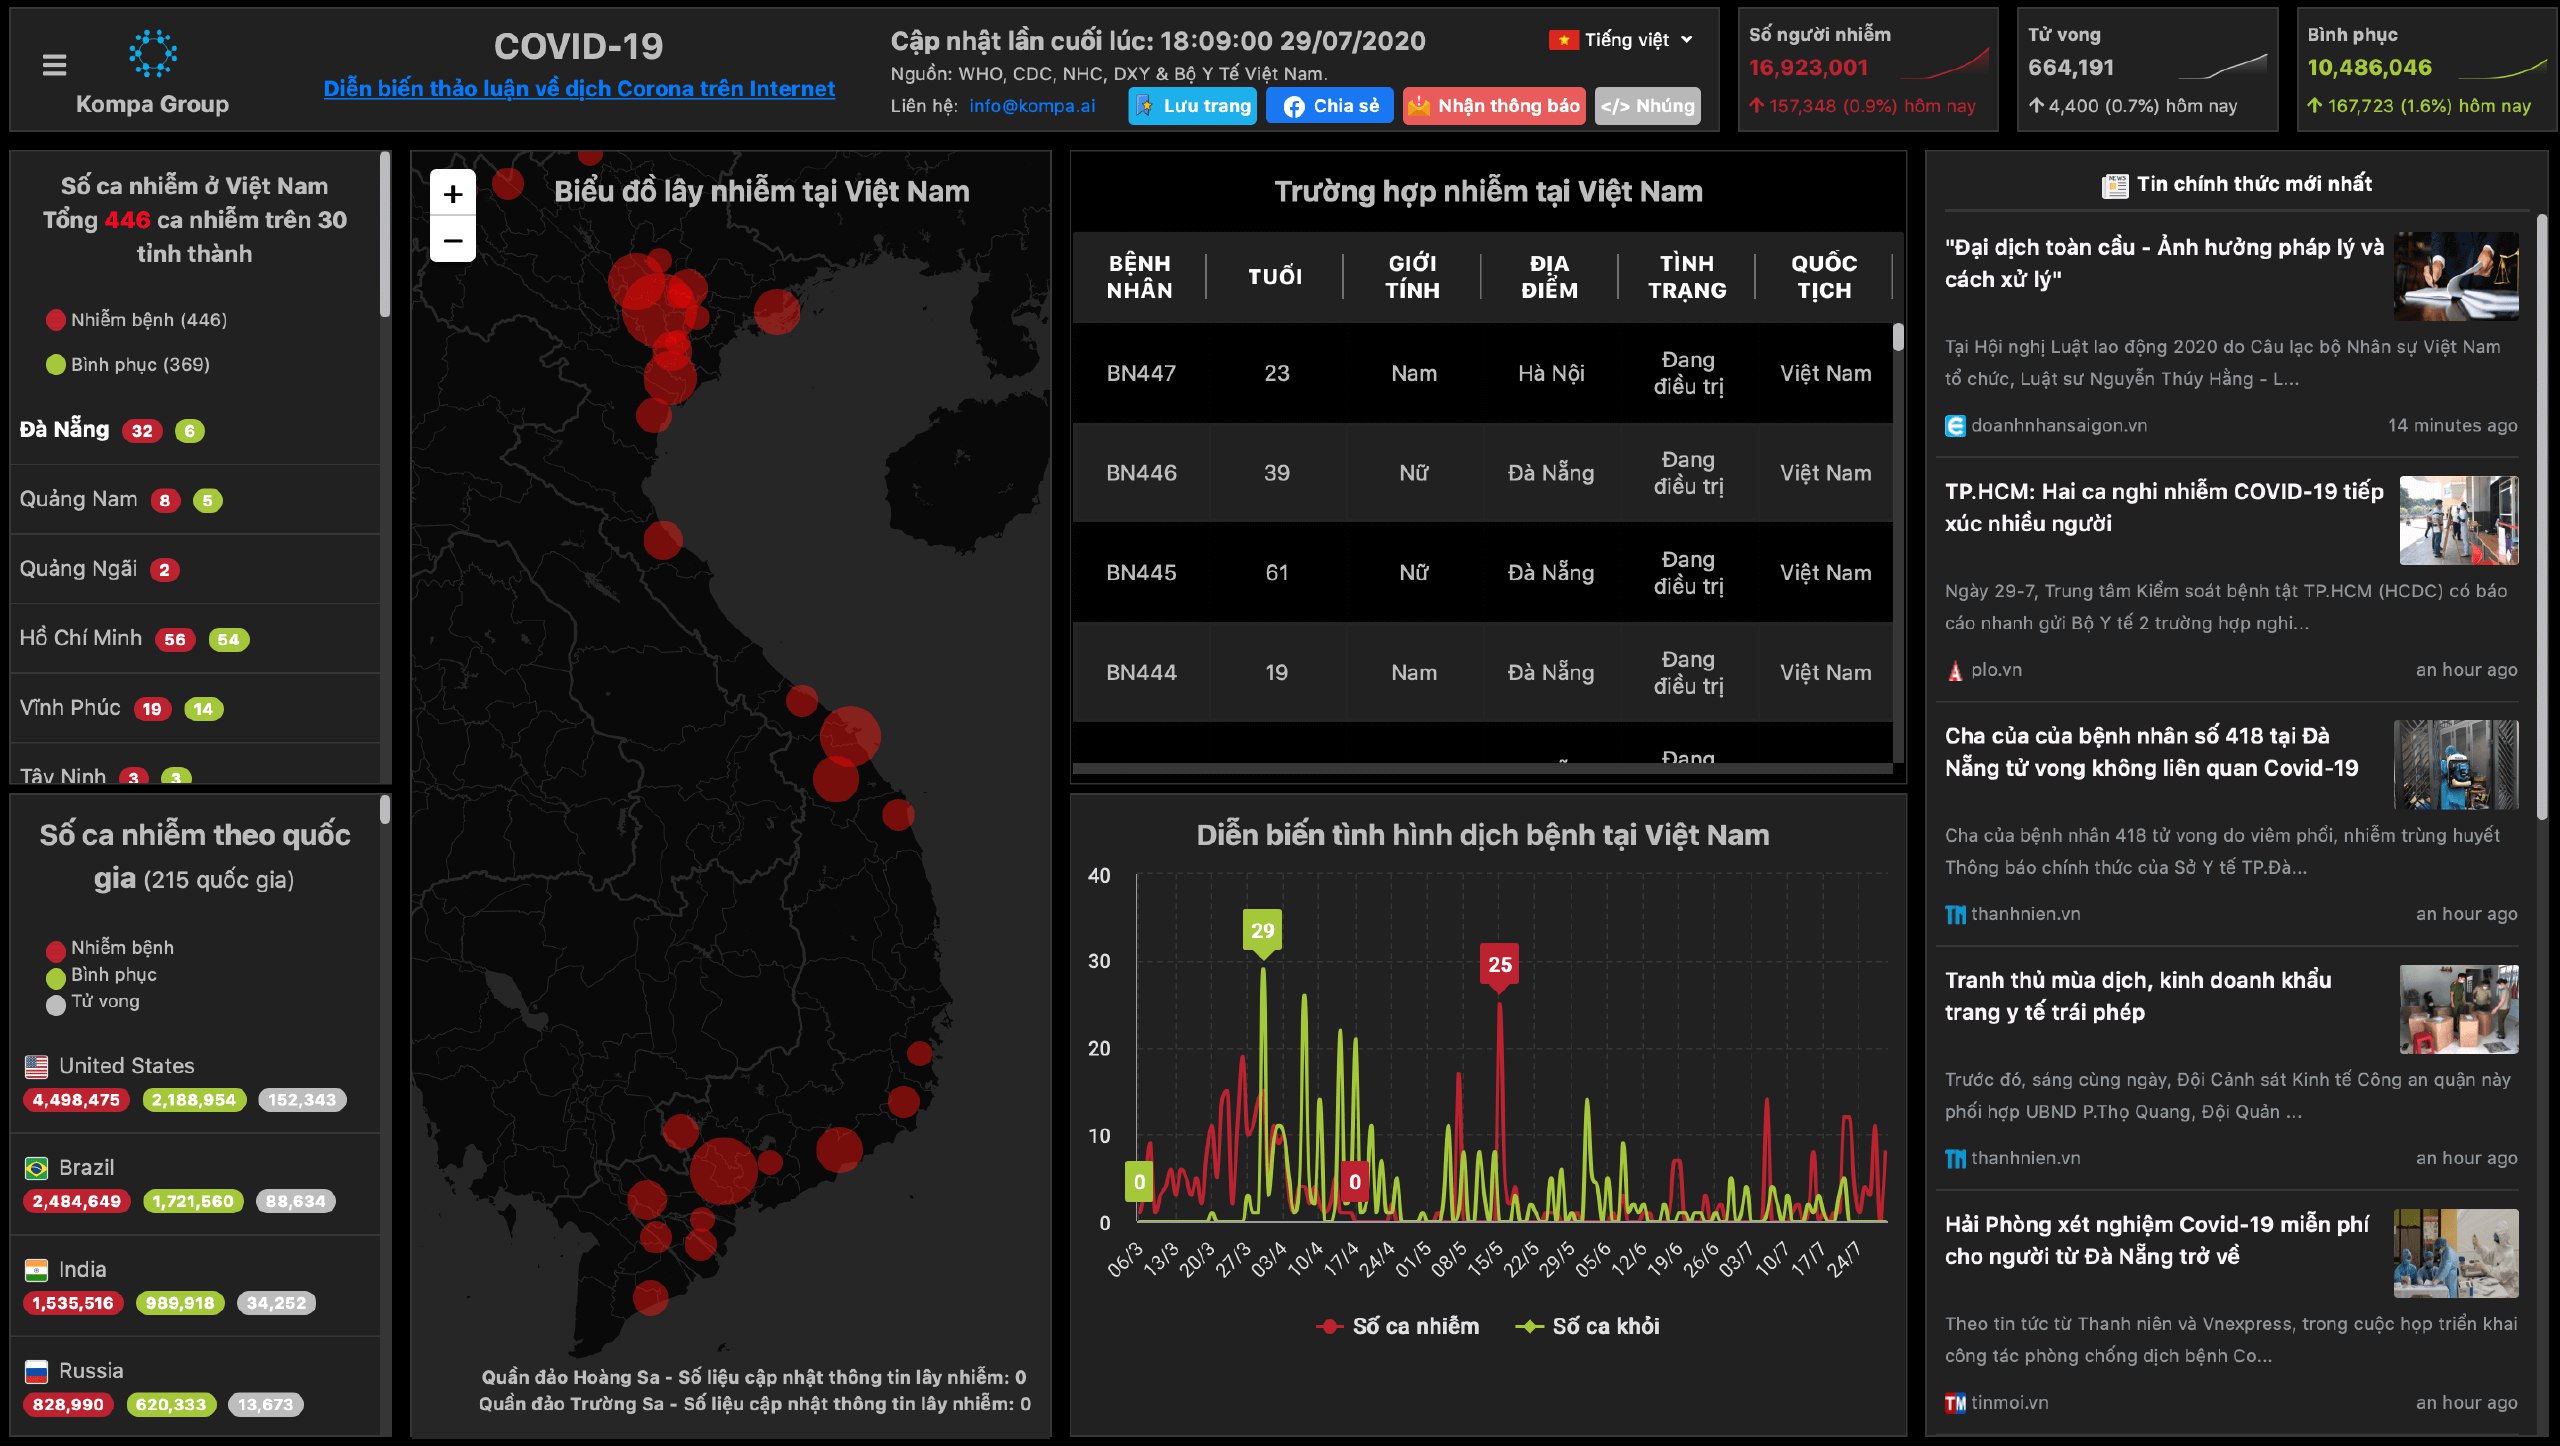
Task: Open Diễn biến thảo luận Corona link
Action: coord(579,89)
